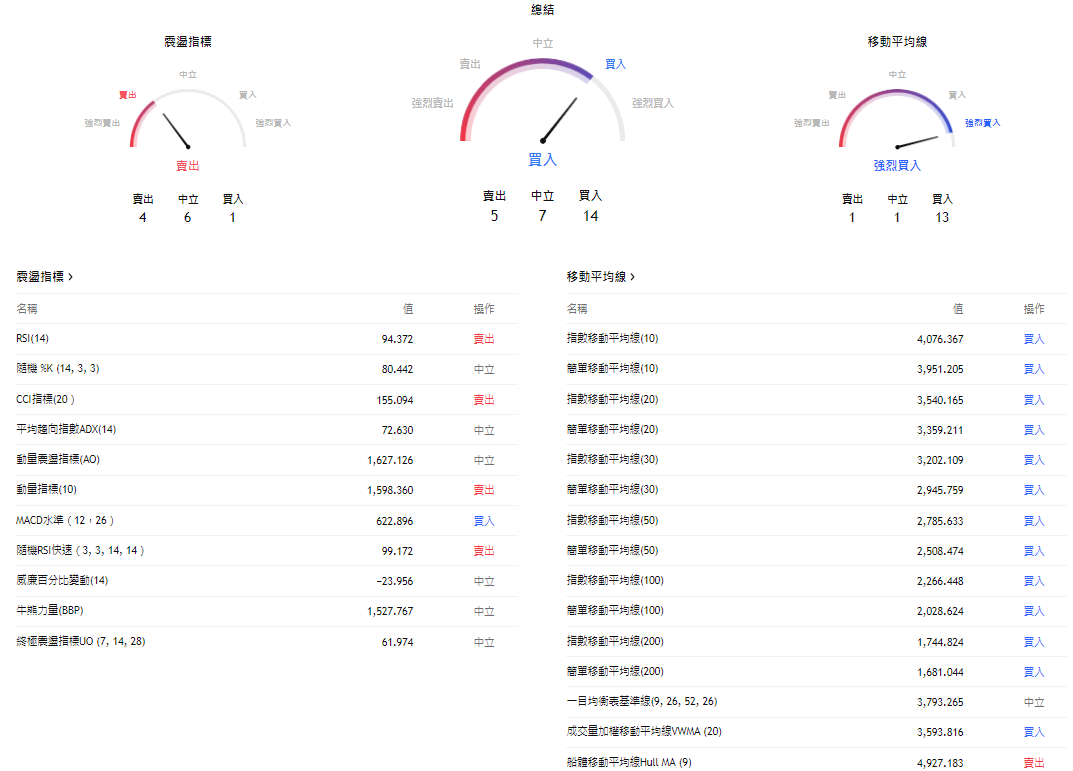Click 賣出 for 隨機RSI快速 indicator
Image resolution: width=1073 pixels, height=771 pixels.
coord(483,550)
